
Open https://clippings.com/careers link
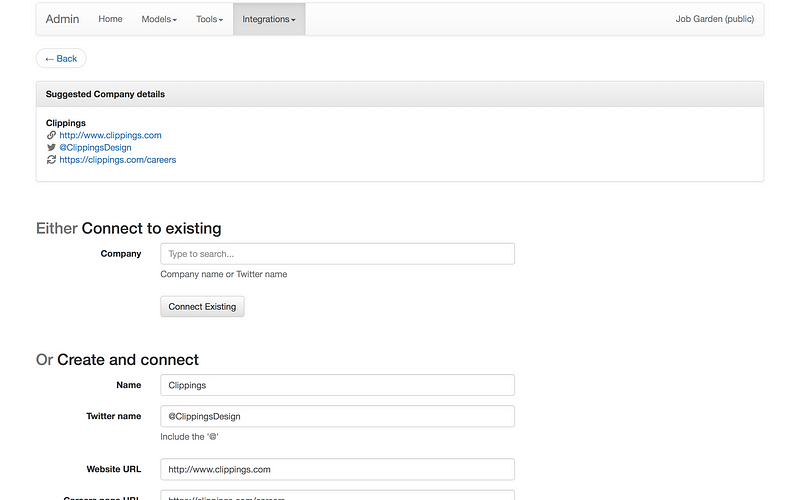[117, 160]
